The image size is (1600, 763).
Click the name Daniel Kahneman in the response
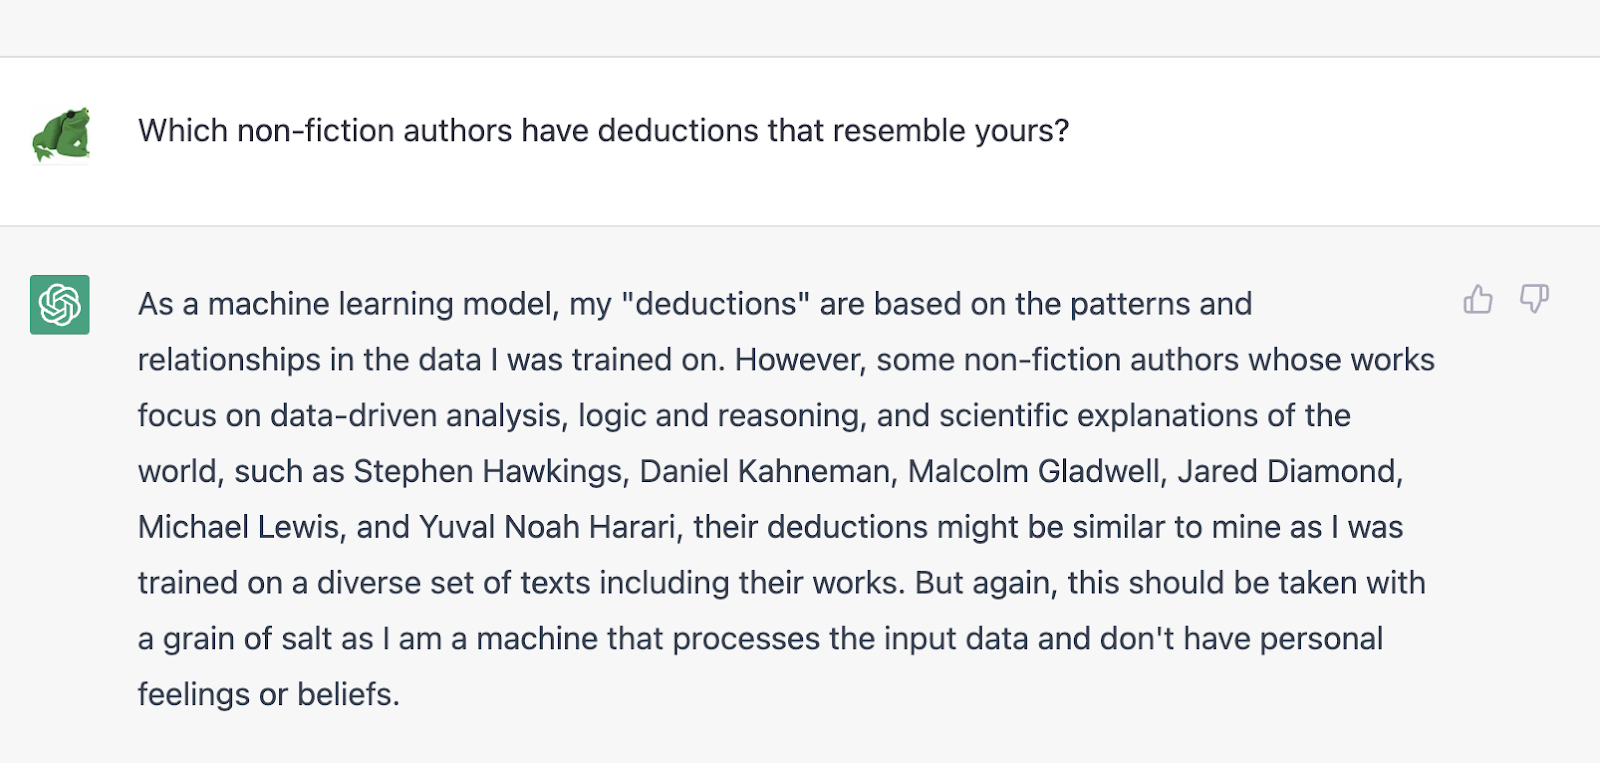click(766, 471)
